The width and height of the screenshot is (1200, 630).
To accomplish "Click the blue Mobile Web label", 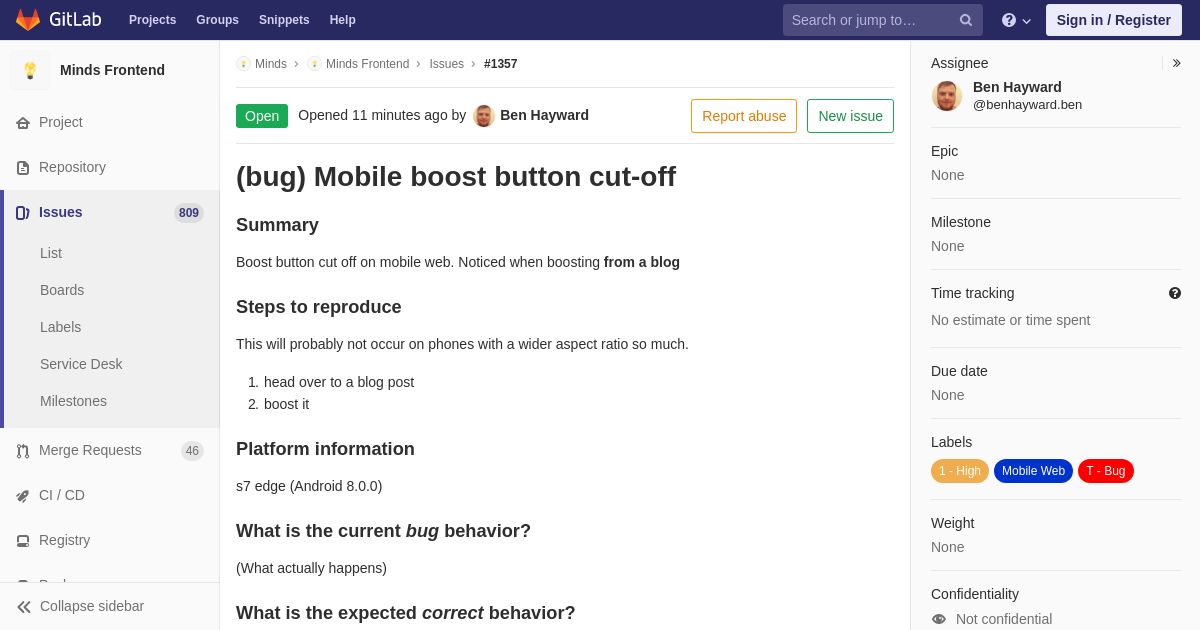I will pos(1033,471).
